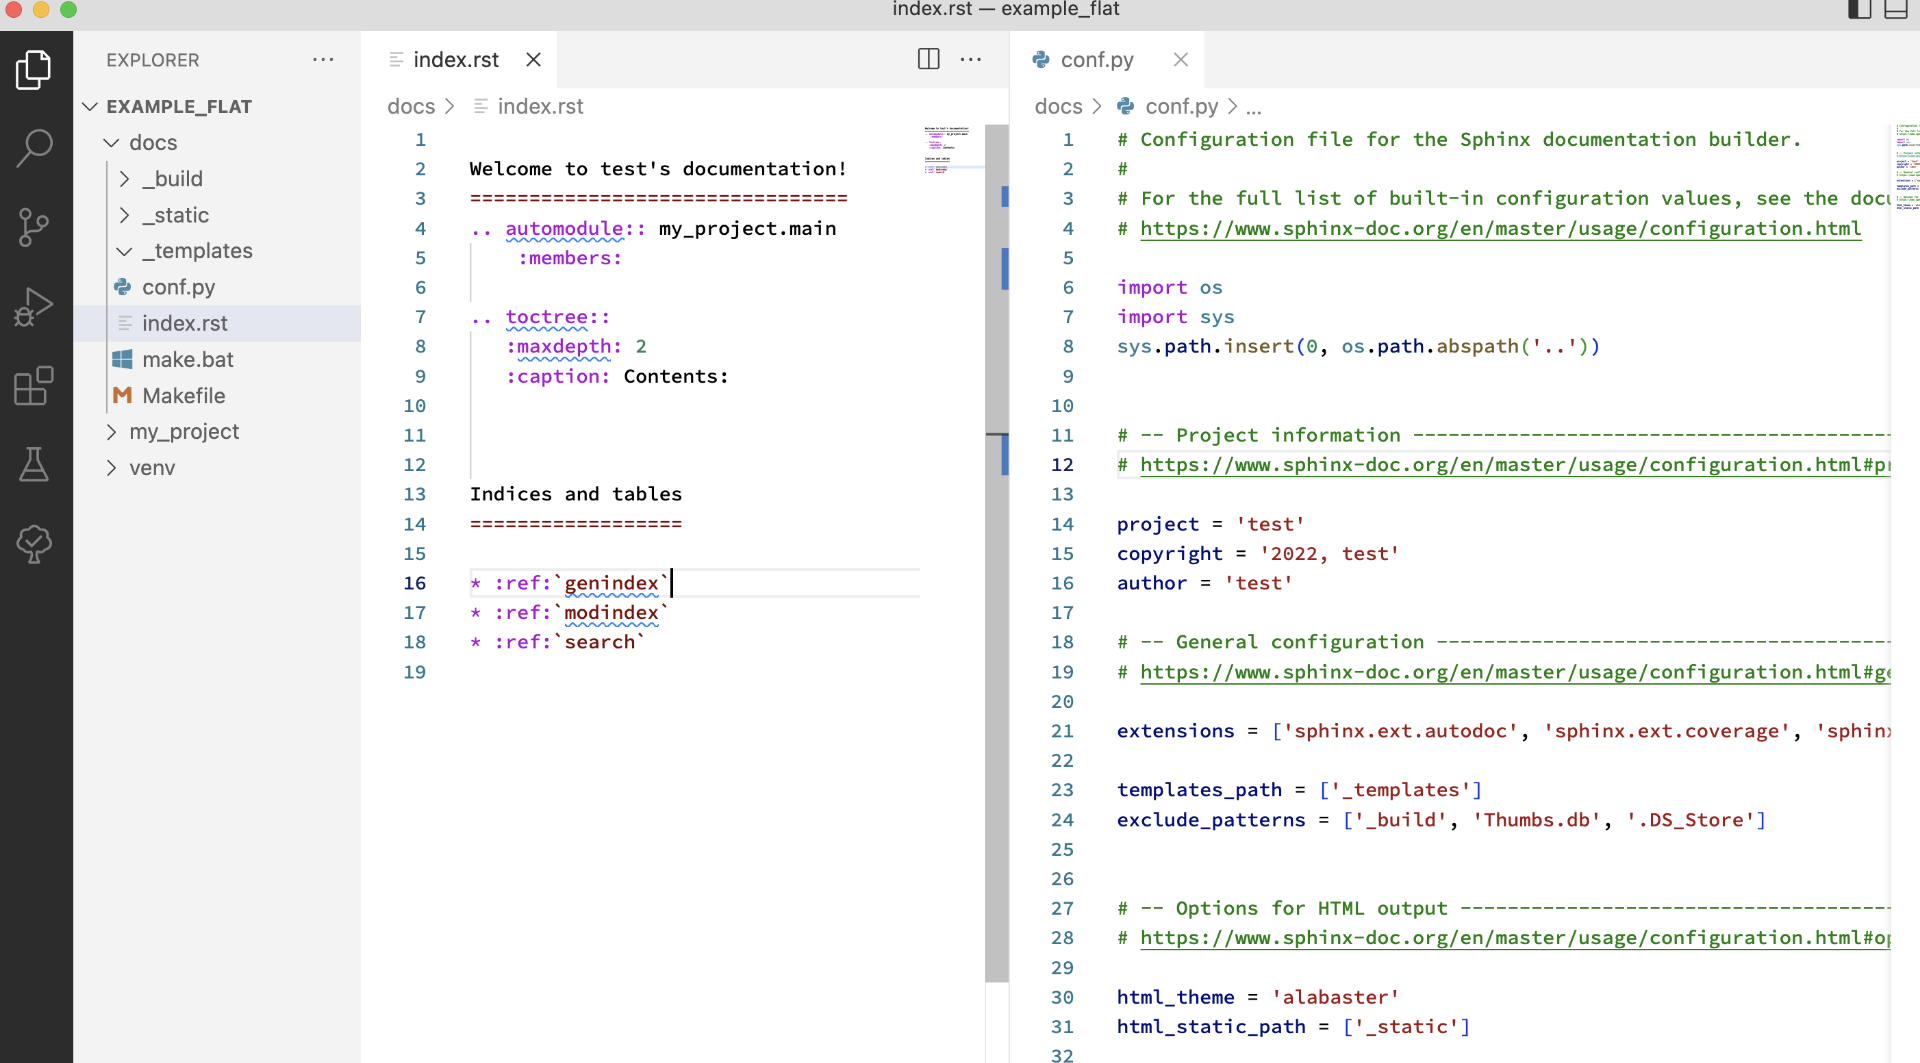The height and width of the screenshot is (1063, 1920).
Task: Click index.rst breadcrumb item
Action: click(540, 106)
